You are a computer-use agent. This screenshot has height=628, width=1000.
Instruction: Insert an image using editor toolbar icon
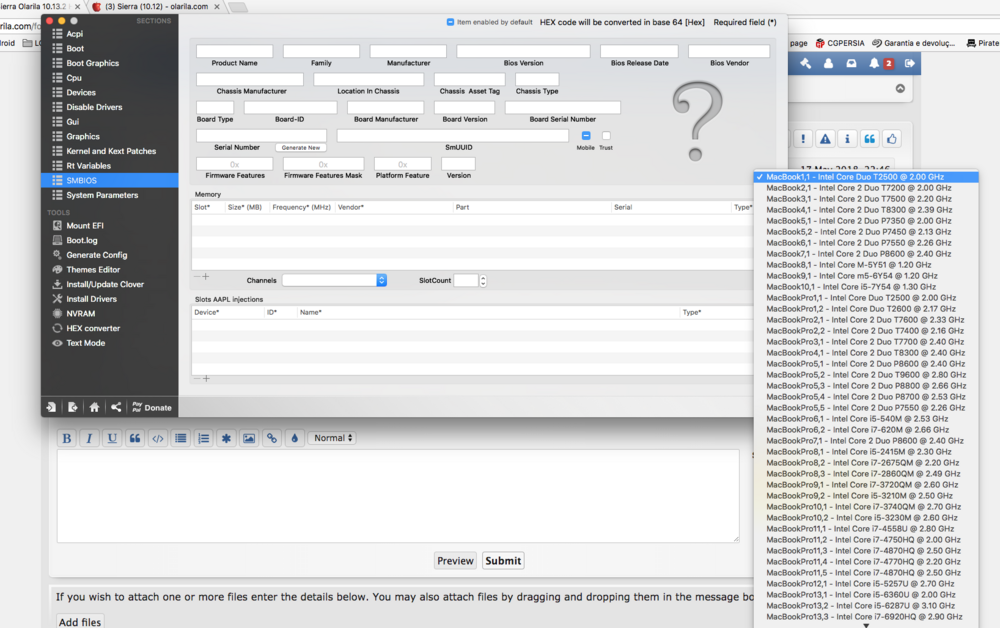(x=249, y=438)
